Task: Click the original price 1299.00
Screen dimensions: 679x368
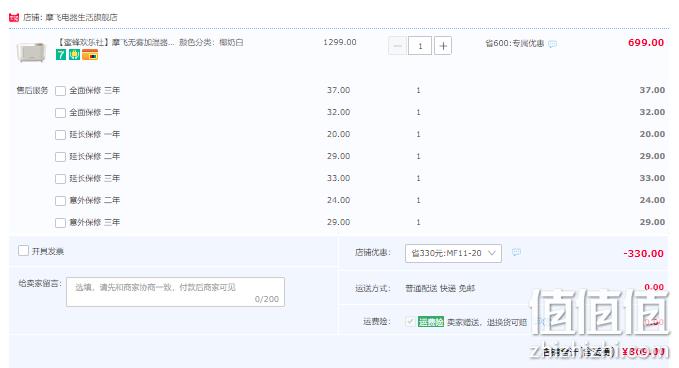Action: tap(340, 42)
